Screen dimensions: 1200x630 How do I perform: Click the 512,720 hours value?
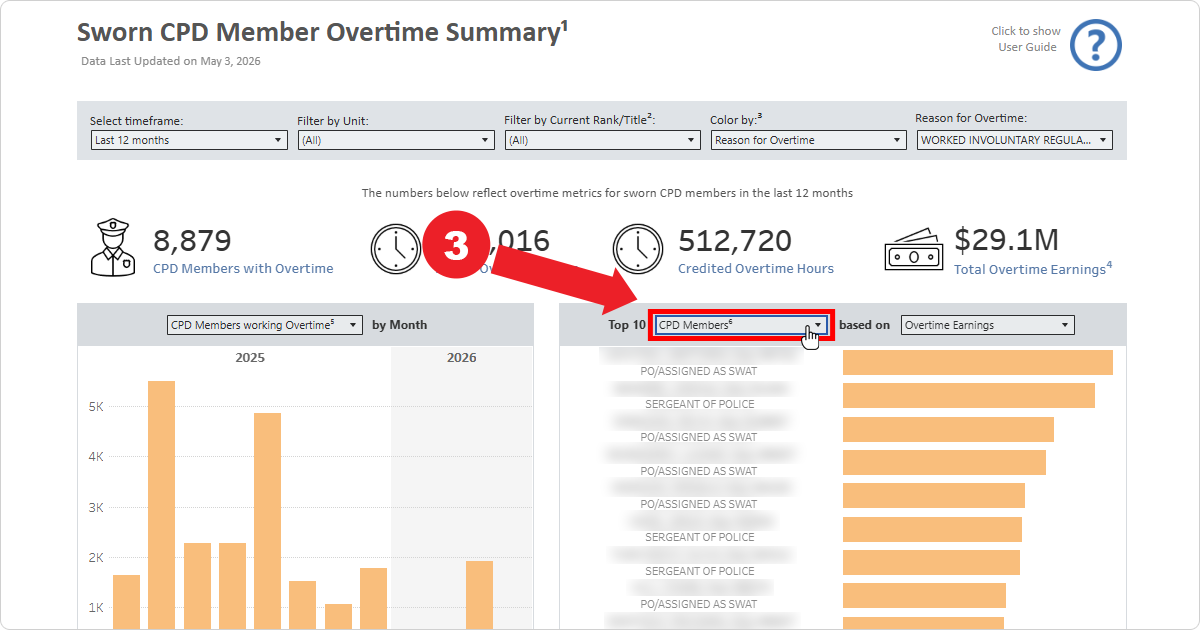pos(735,240)
